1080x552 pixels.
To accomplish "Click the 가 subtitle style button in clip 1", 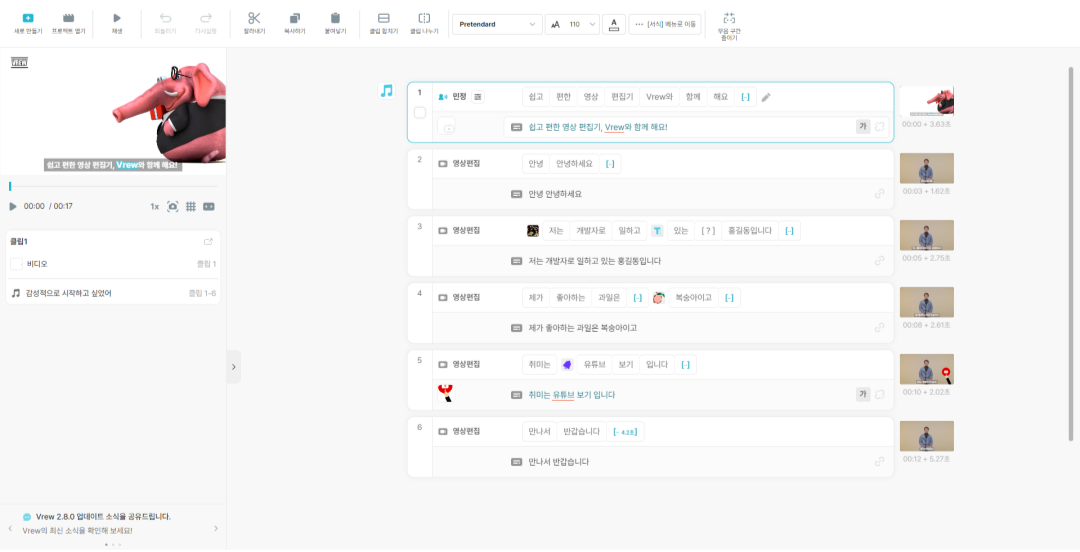I will 862,127.
